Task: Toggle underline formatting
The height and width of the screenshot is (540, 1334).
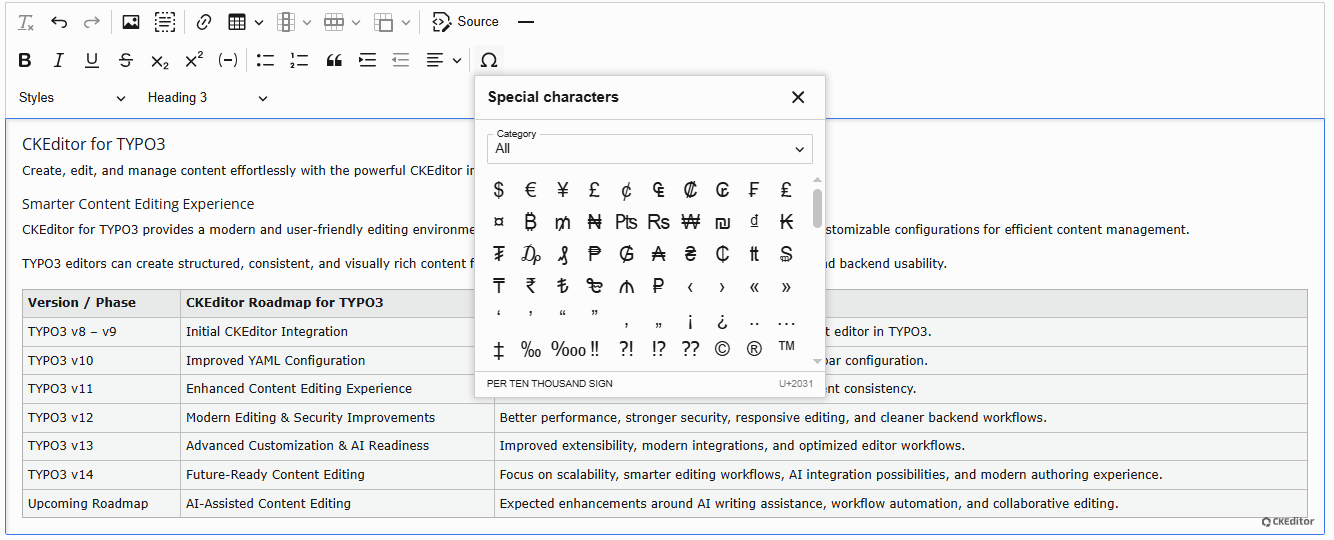Action: (x=92, y=60)
